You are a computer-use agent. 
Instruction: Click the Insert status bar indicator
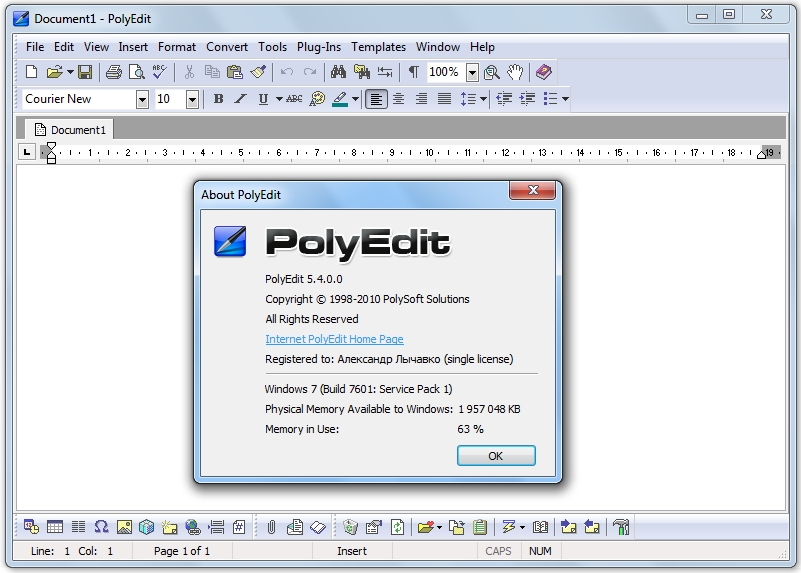352,551
